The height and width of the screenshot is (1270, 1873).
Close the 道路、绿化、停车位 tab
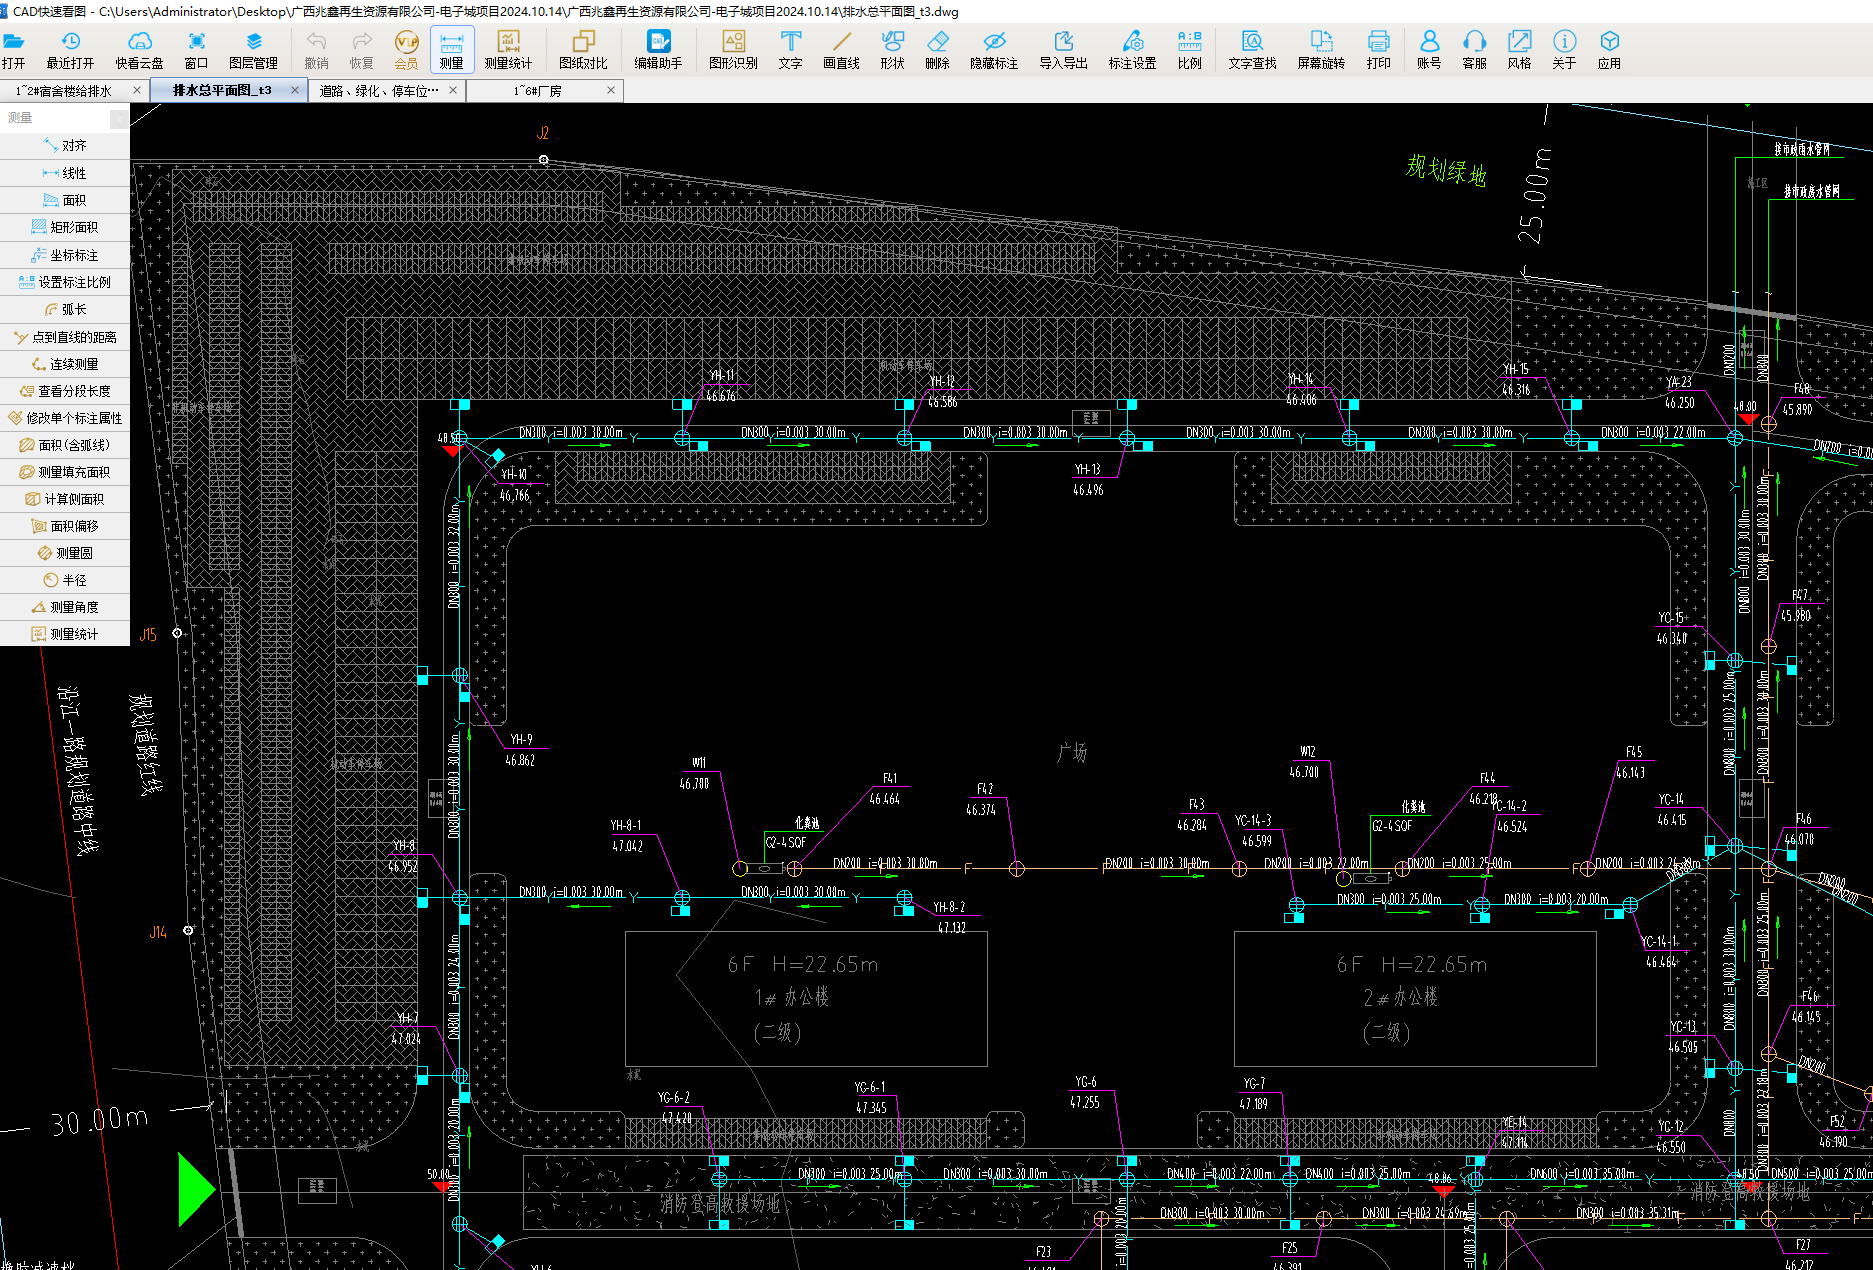tap(453, 91)
